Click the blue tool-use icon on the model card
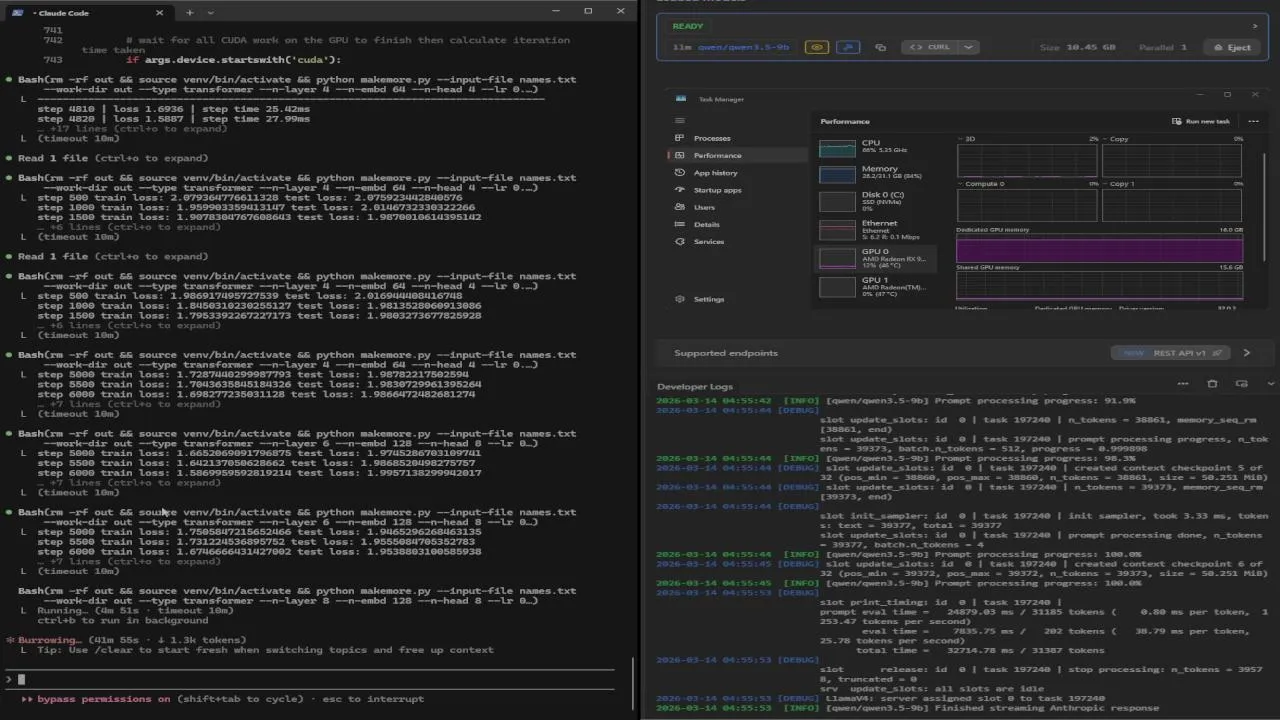 [847, 47]
